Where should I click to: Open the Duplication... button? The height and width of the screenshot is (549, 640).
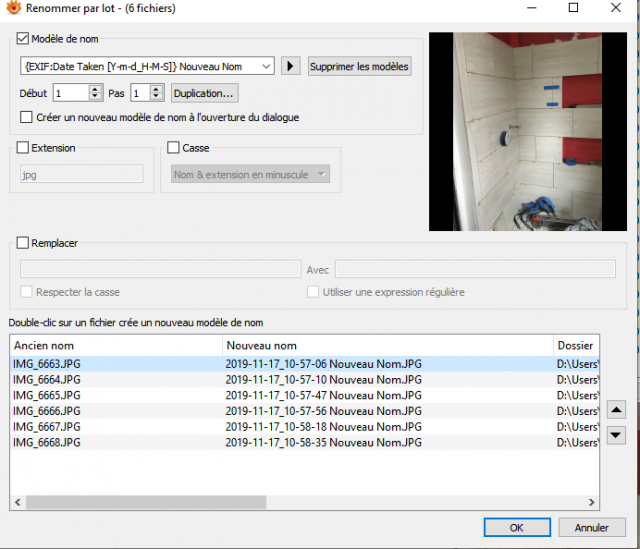tap(204, 93)
